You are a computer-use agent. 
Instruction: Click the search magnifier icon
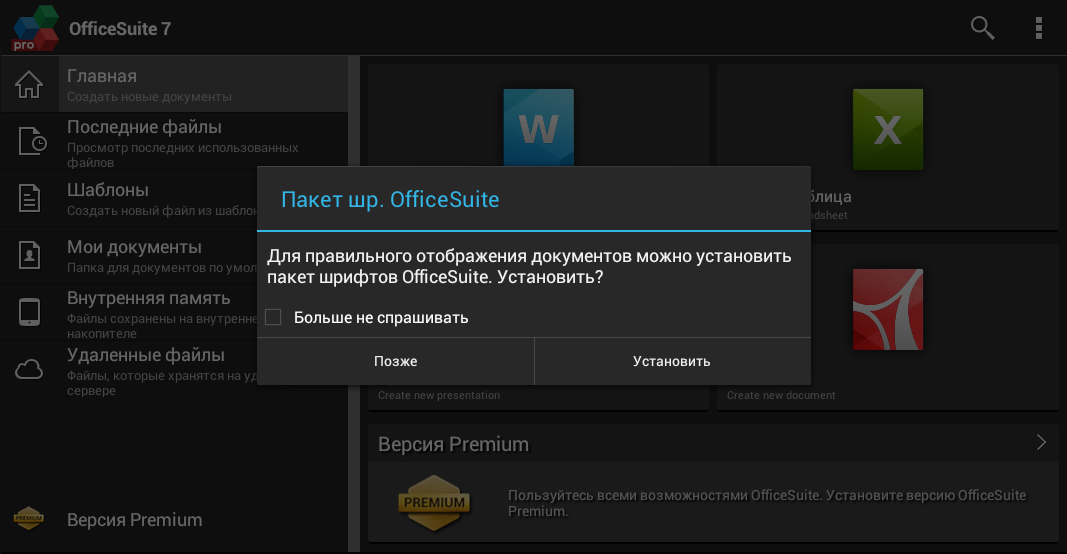[982, 28]
